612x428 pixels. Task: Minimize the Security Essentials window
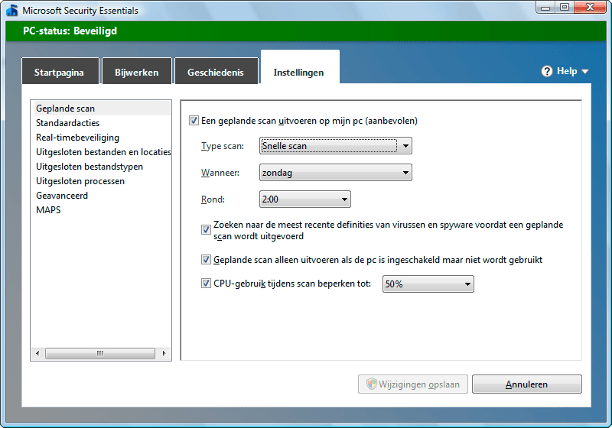click(x=546, y=7)
